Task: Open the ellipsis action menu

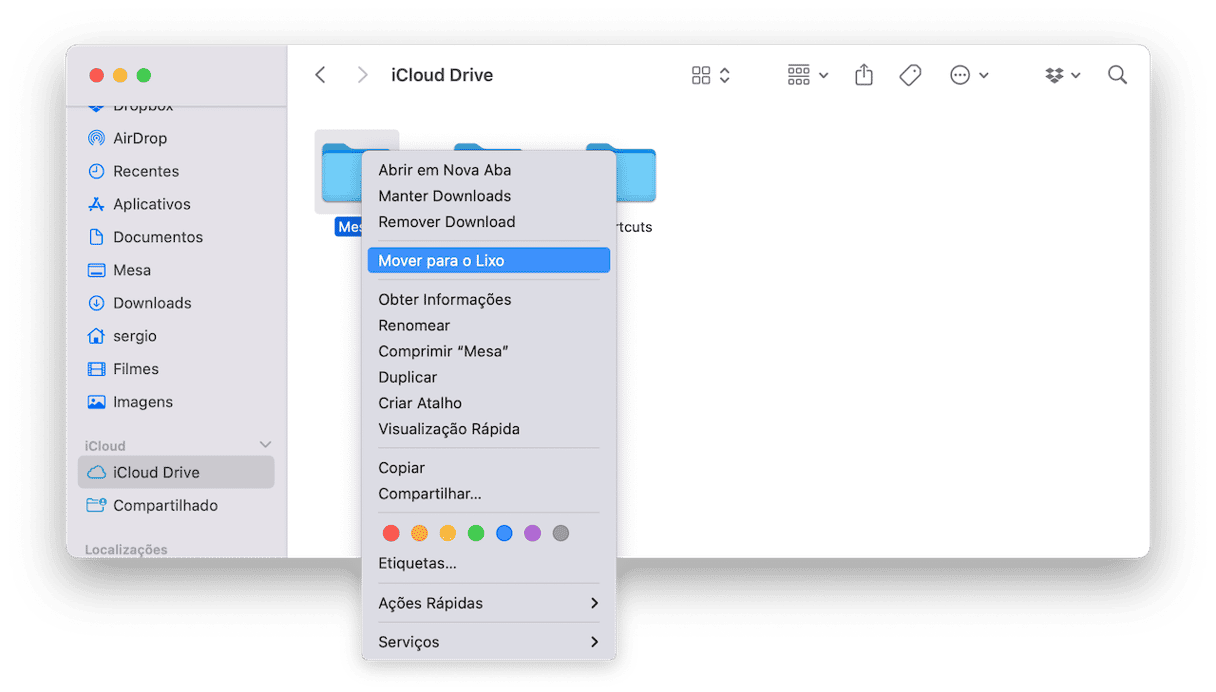Action: 969,75
